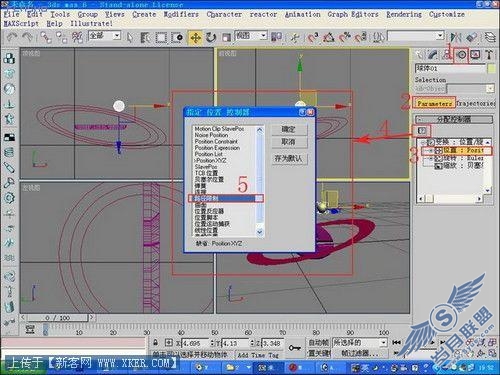Screen dimensions: 500x375
Task: Activate the Select and Move tool
Action: [195, 38]
